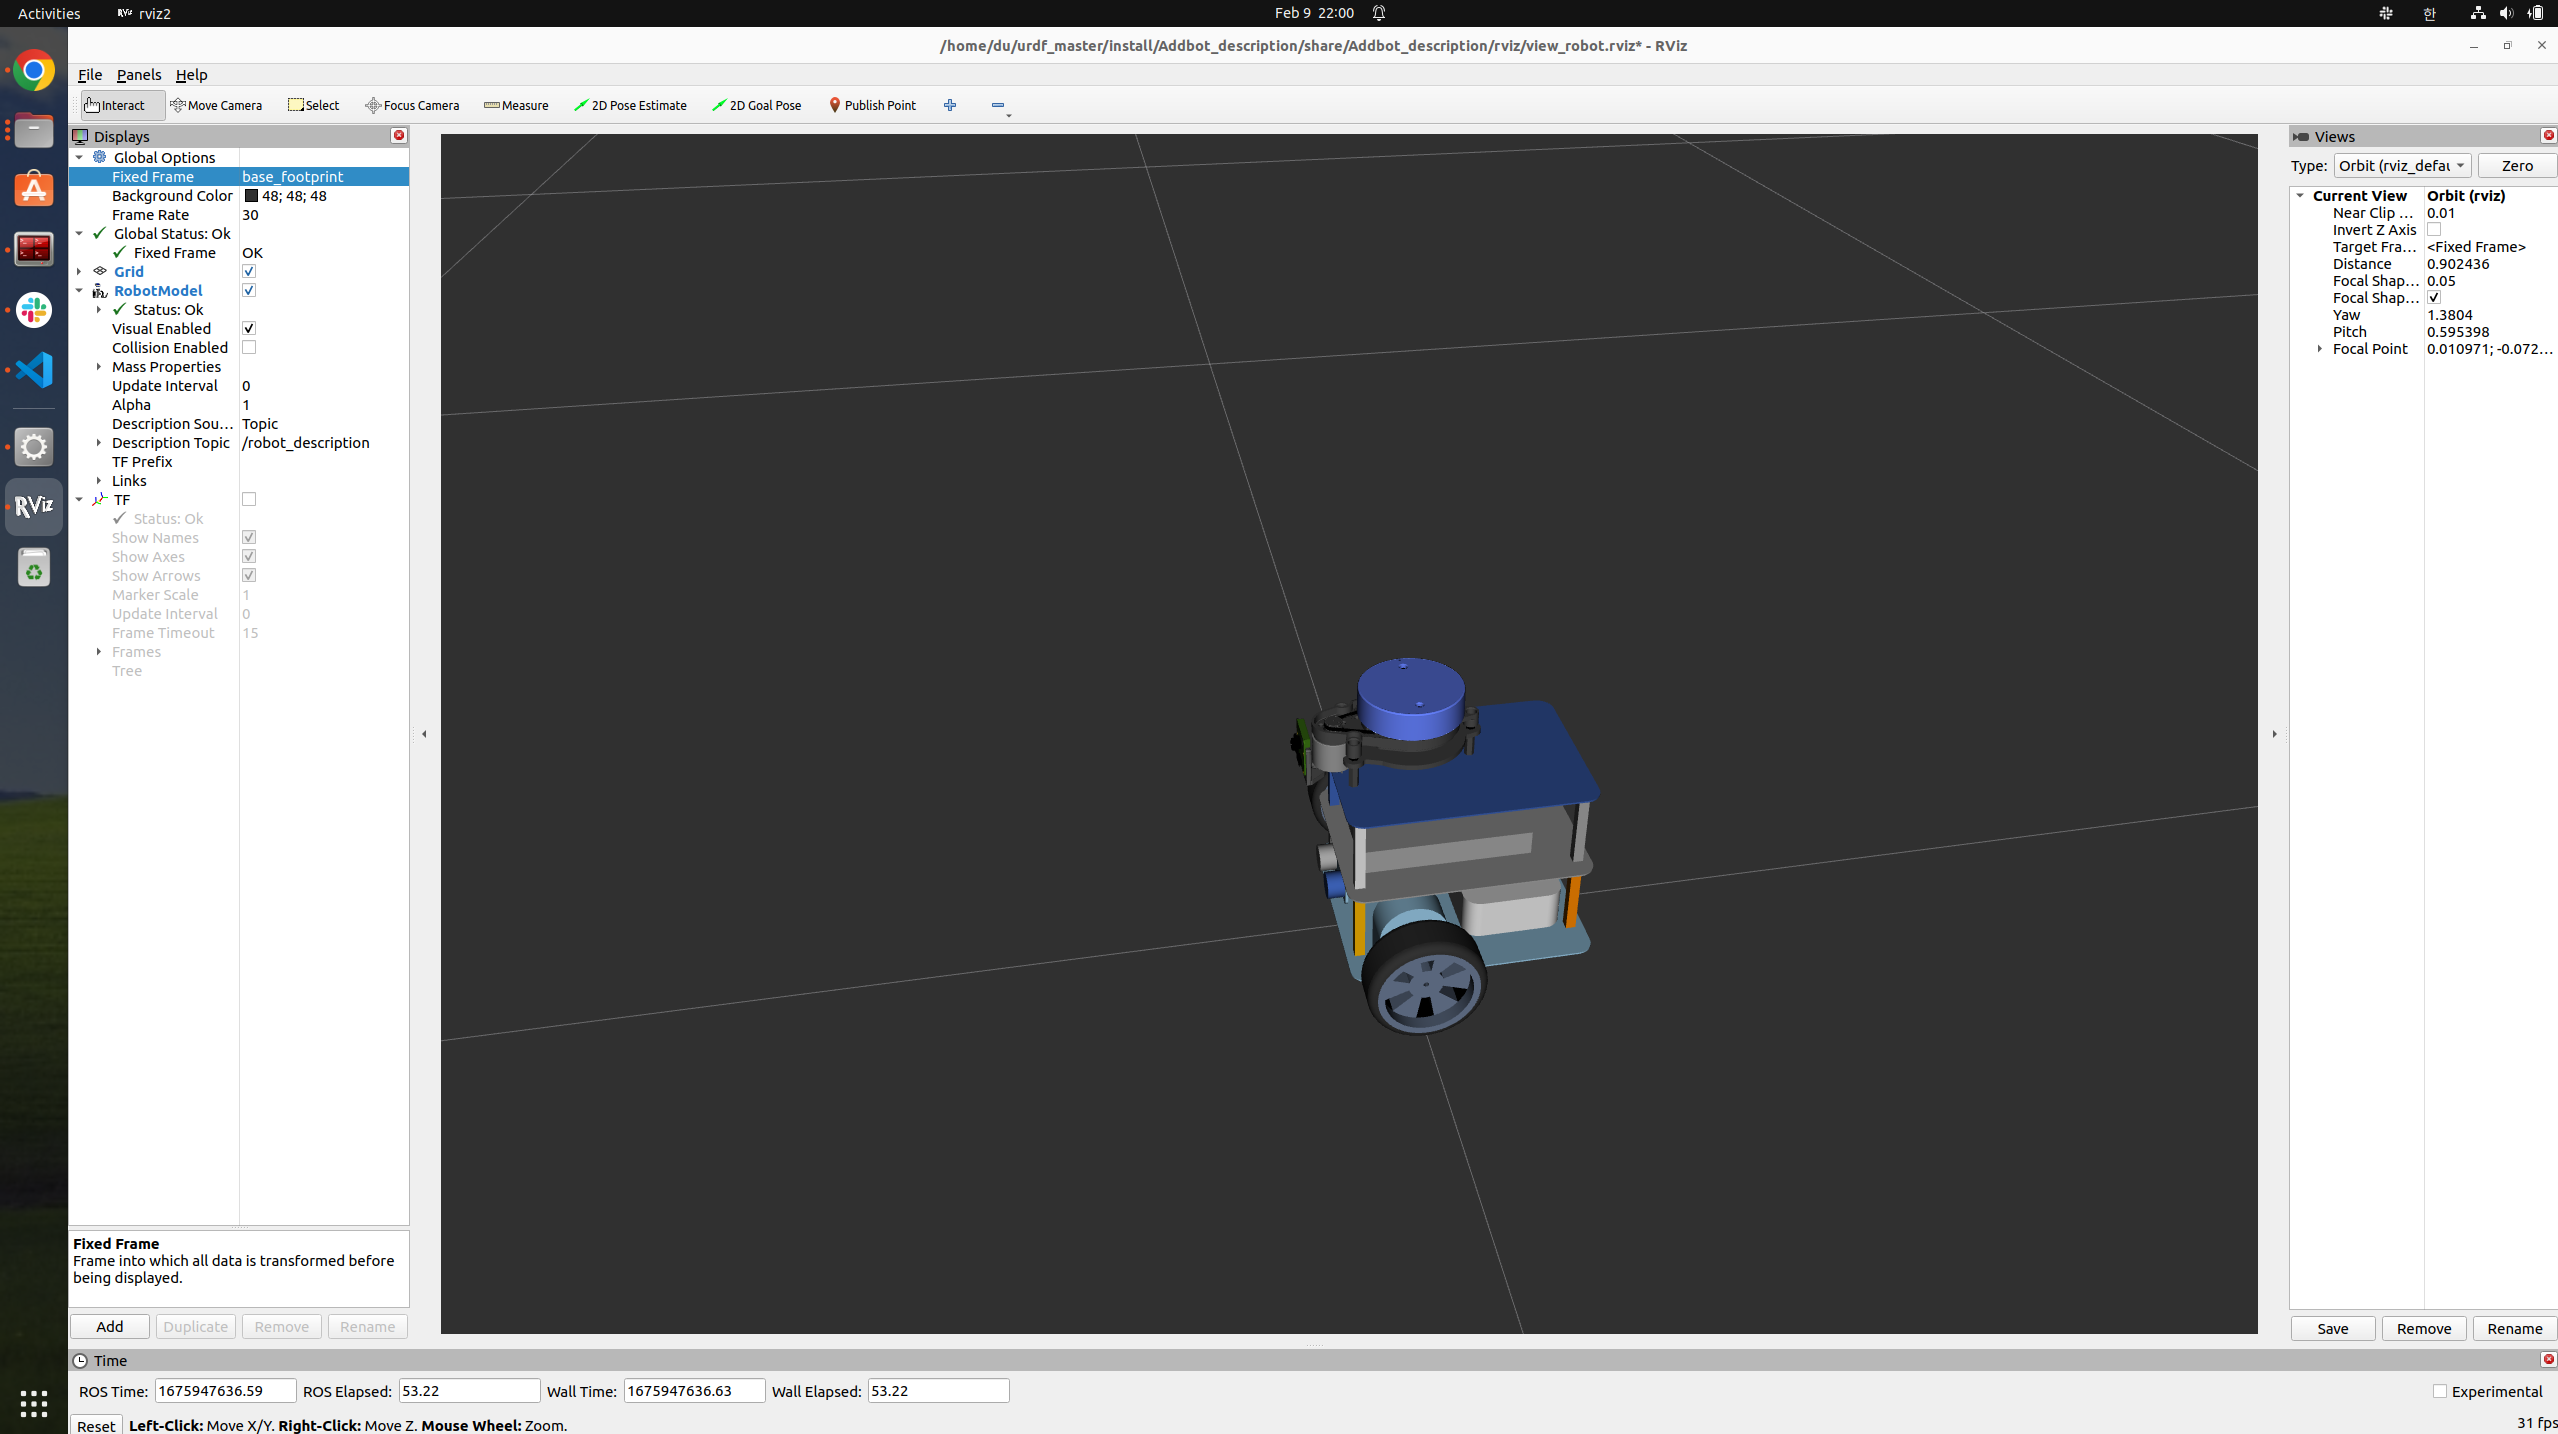Image resolution: width=2558 pixels, height=1434 pixels.
Task: Click the Add display button
Action: point(110,1326)
